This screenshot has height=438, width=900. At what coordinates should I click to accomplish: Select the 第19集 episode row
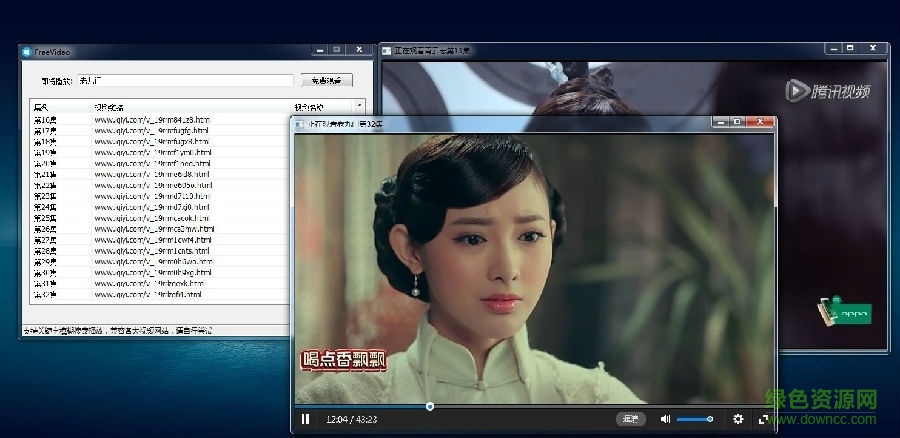tap(160, 153)
